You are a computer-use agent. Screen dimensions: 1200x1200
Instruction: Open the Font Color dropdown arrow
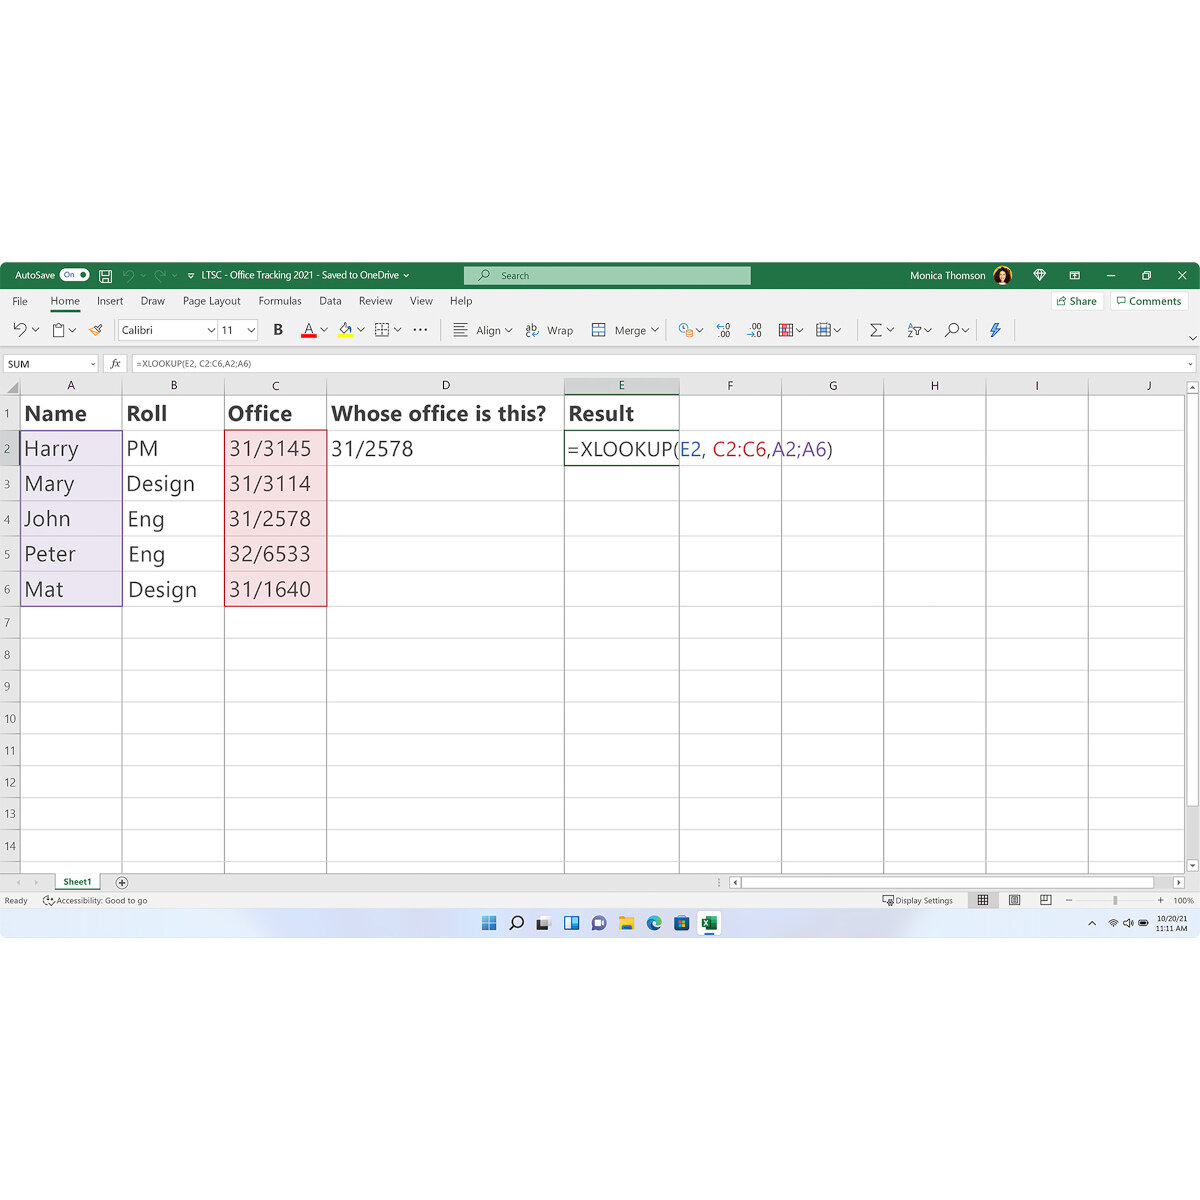(x=323, y=330)
